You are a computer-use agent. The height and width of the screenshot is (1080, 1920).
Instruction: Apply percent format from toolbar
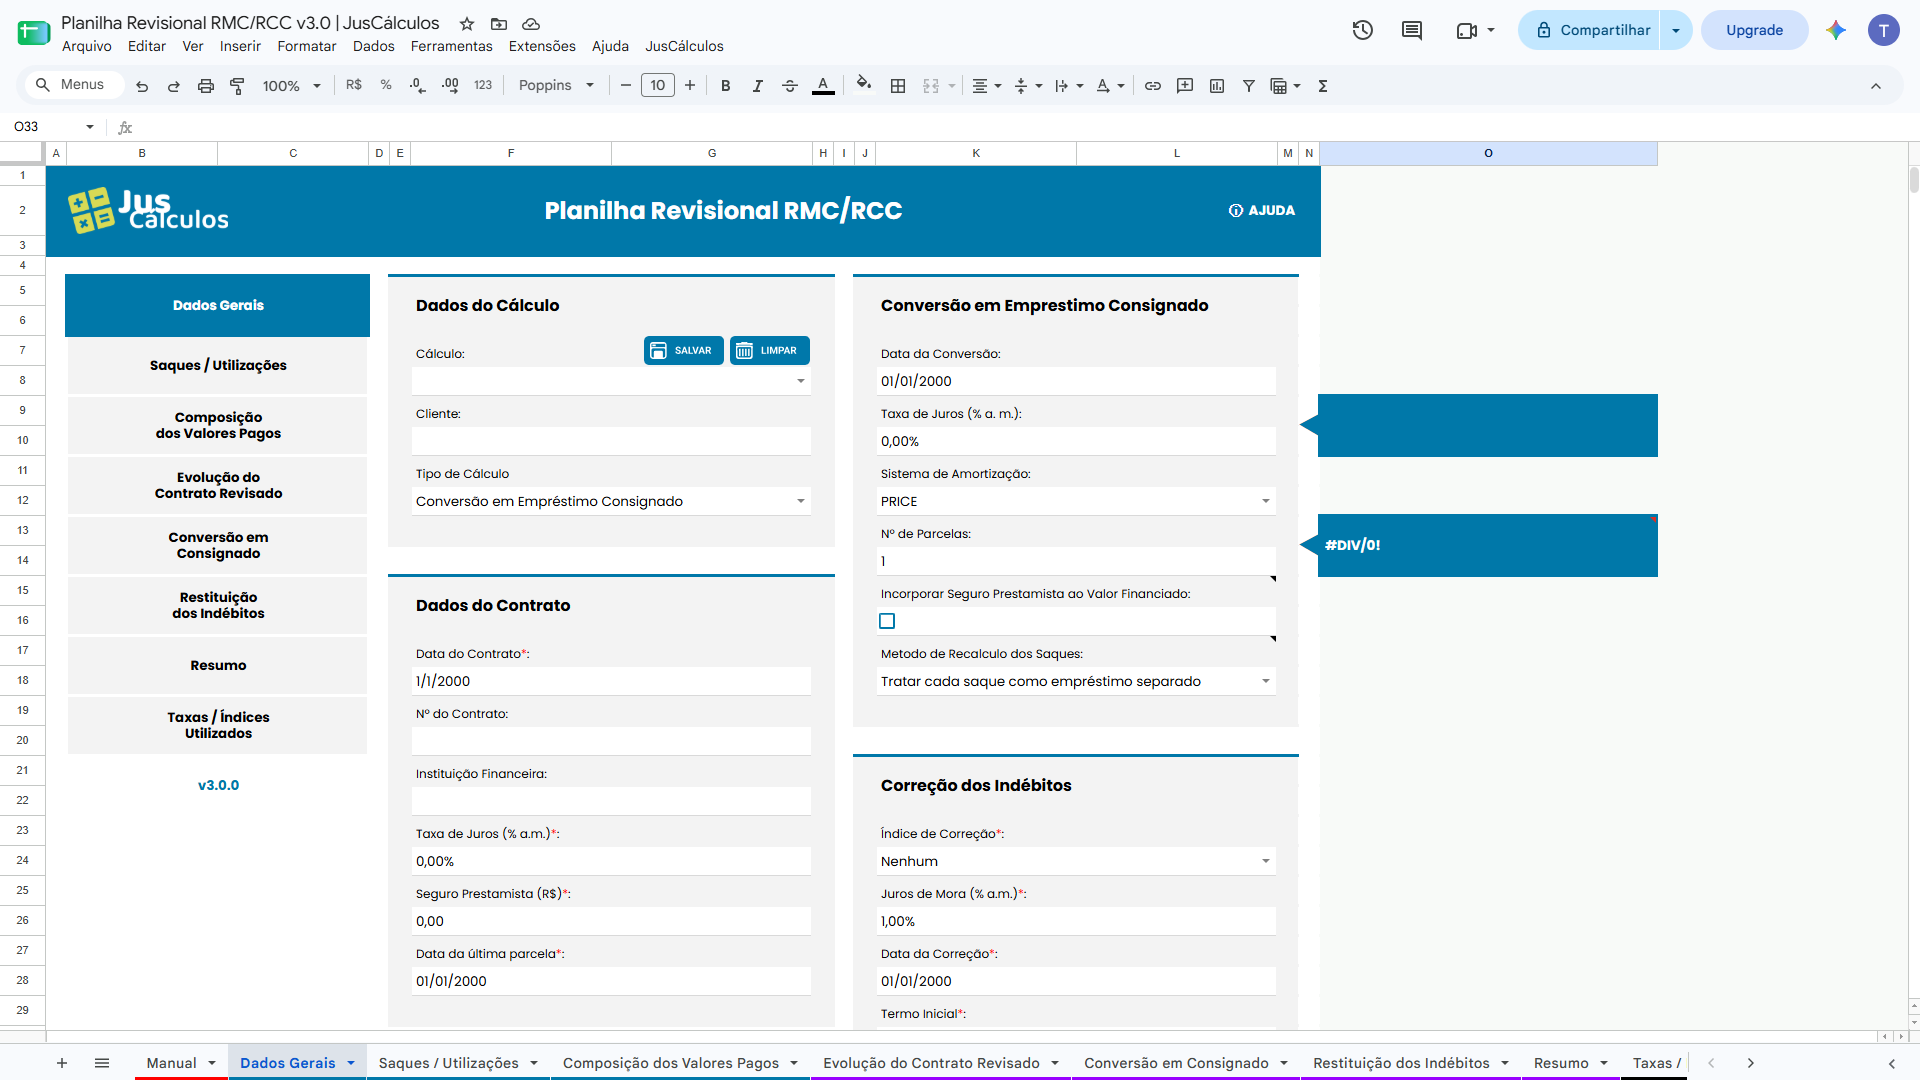pos(386,85)
